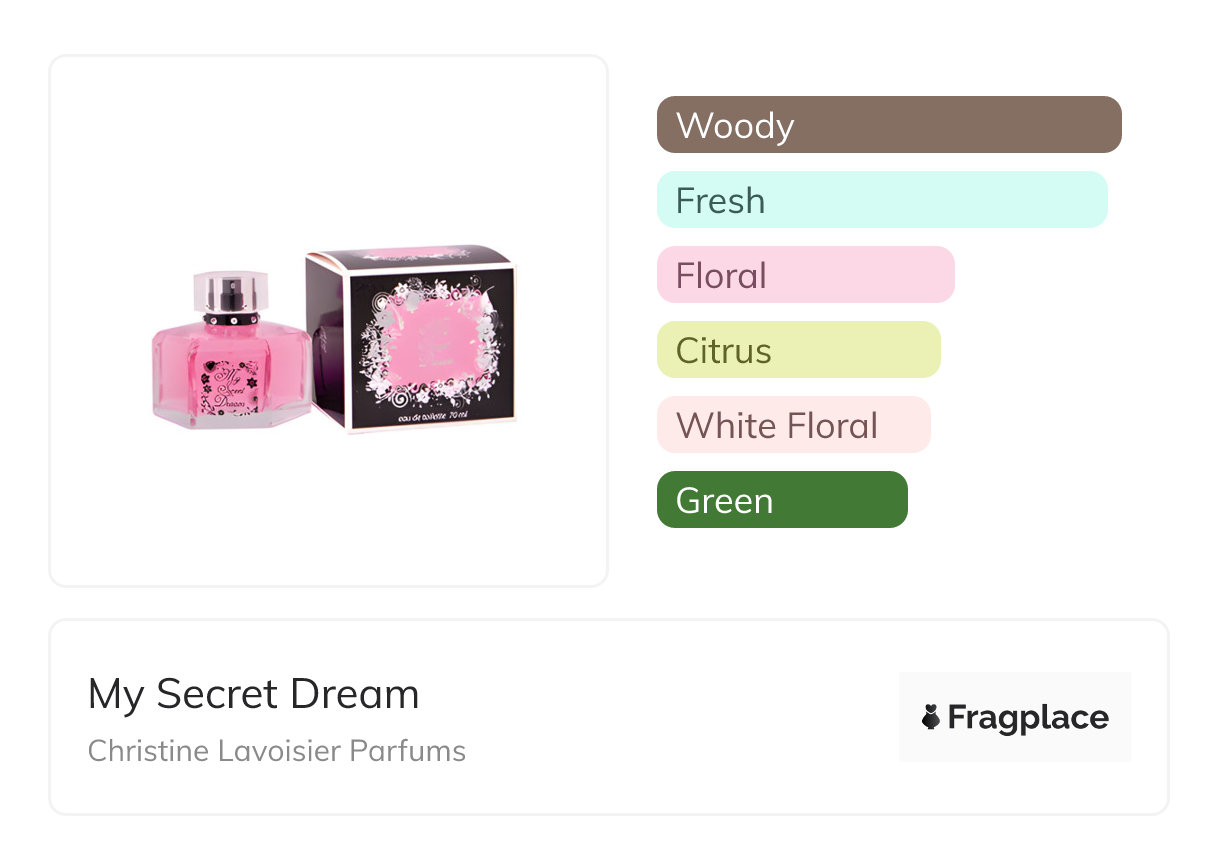Click the silver cap of the bottle
This screenshot has width=1218, height=864.
click(231, 288)
